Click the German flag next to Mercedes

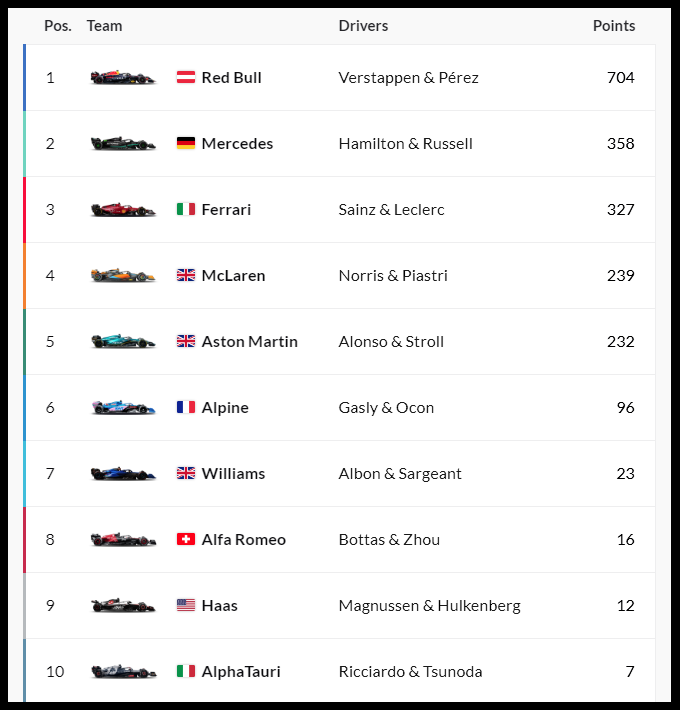[186, 144]
